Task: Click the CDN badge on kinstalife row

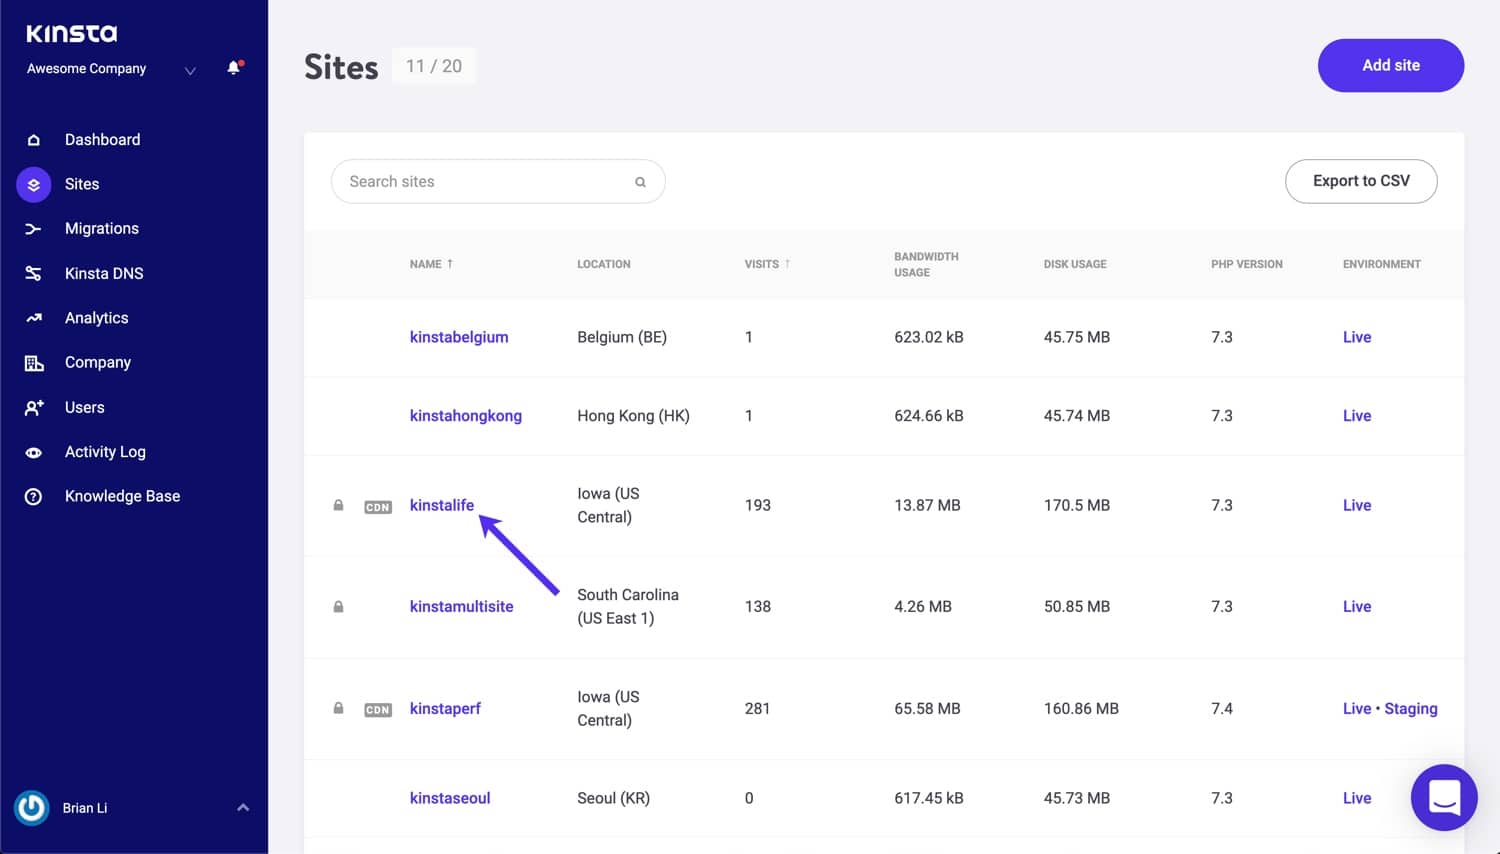Action: click(378, 507)
